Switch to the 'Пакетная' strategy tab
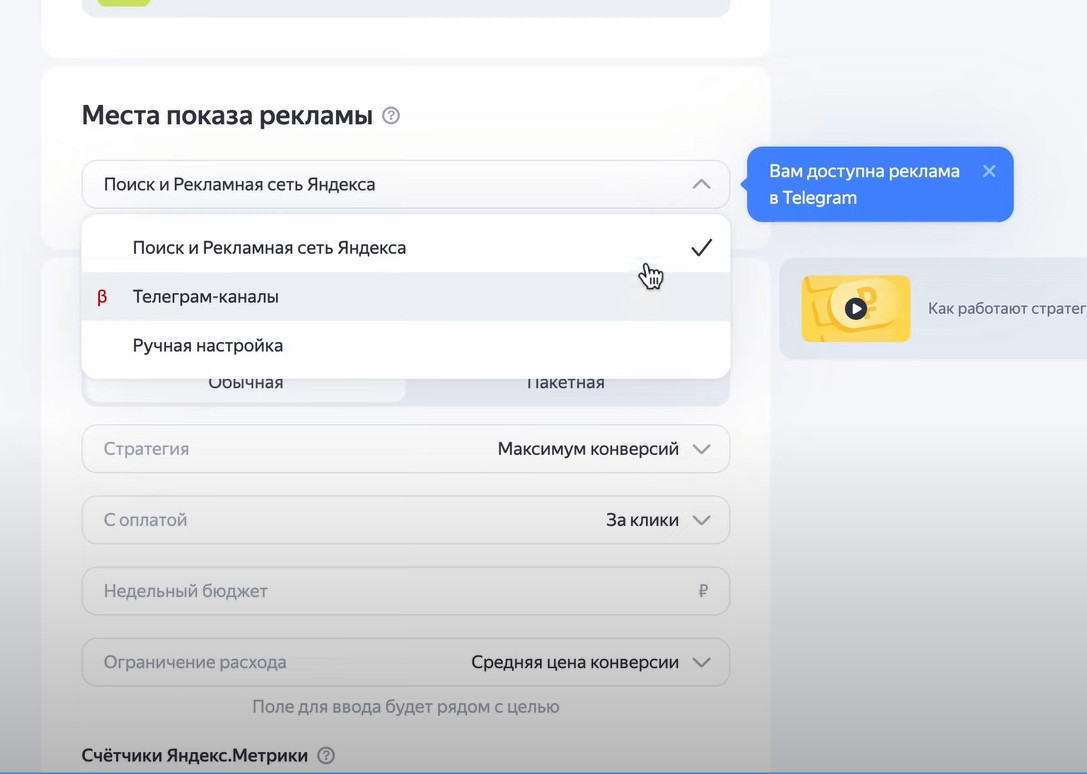The height and width of the screenshot is (774, 1087). 567,382
